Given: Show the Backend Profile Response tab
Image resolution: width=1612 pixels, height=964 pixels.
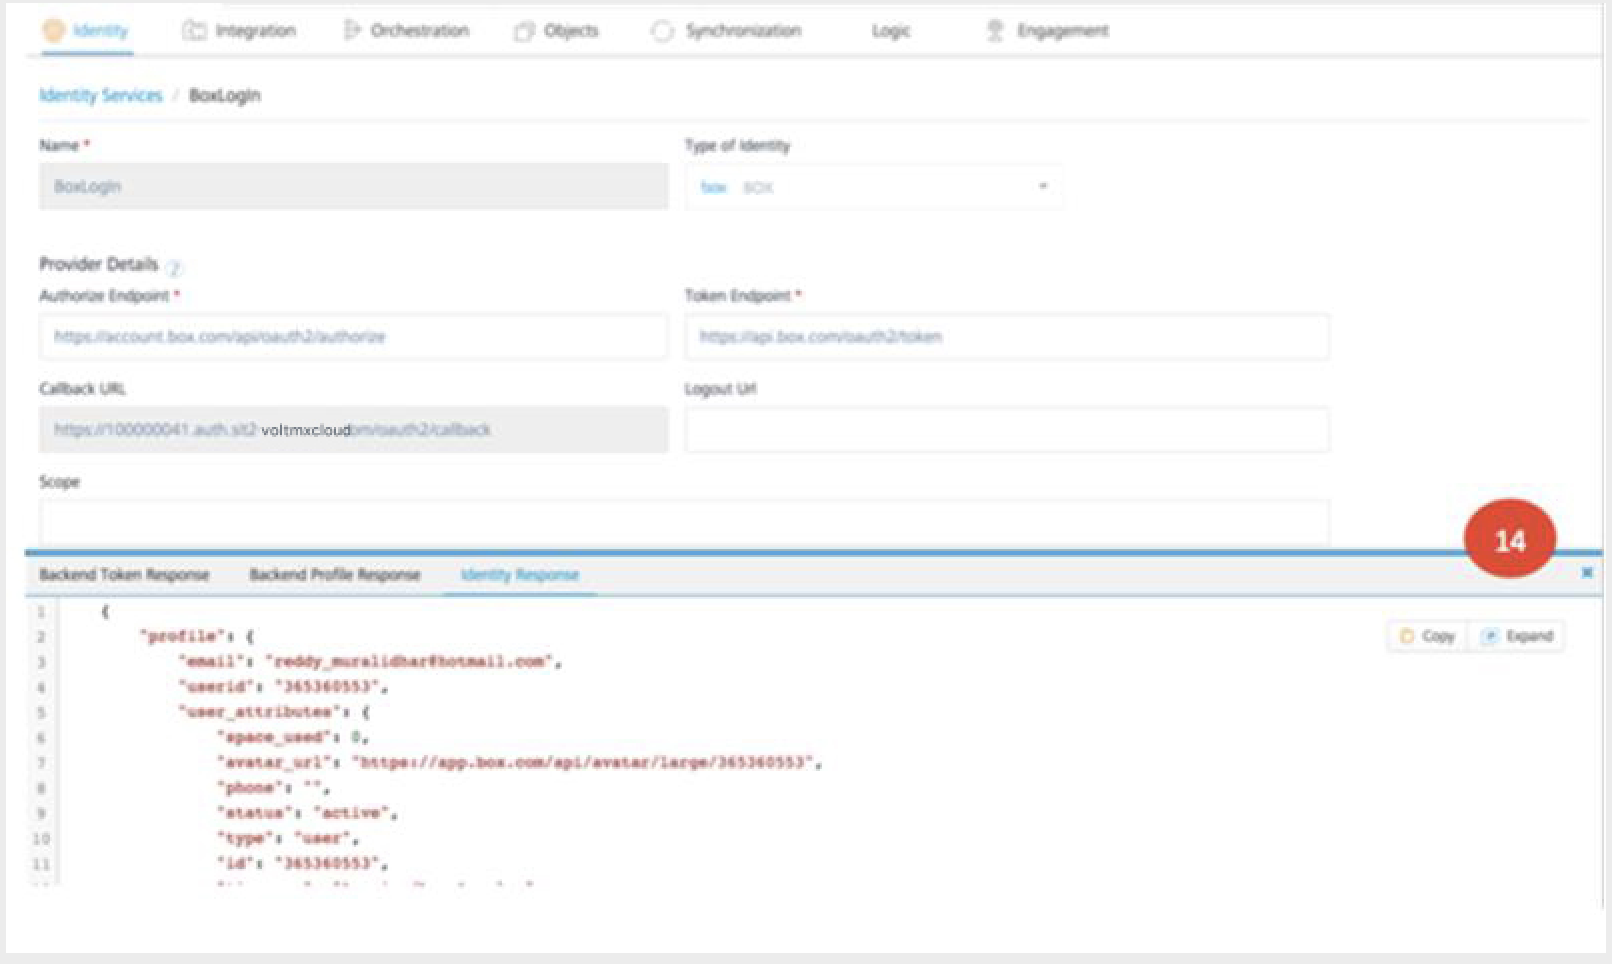Looking at the screenshot, I should click(x=335, y=574).
